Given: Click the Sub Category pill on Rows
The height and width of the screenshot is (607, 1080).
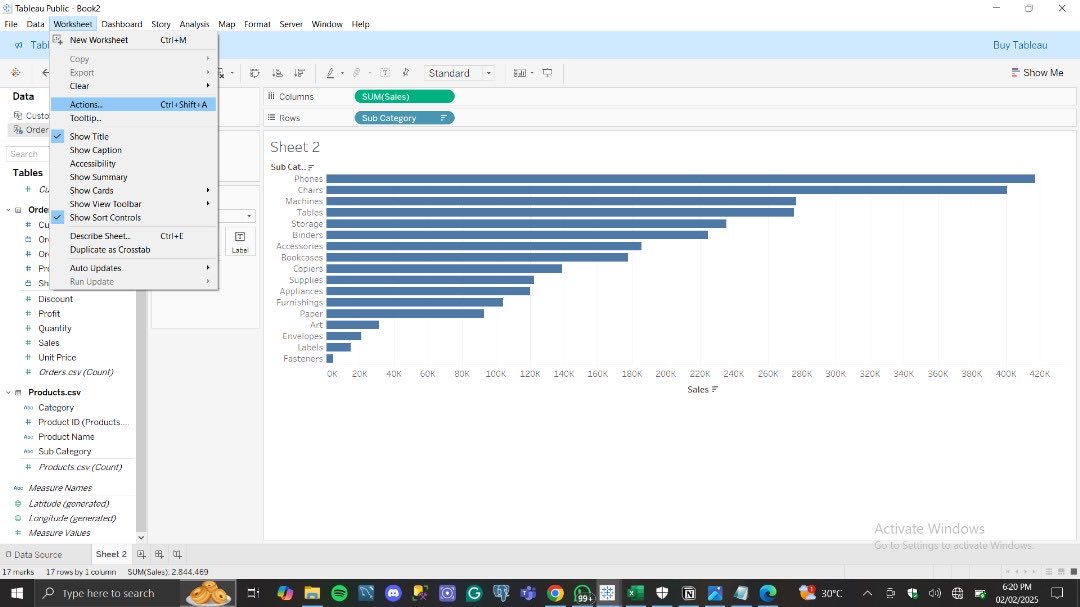Looking at the screenshot, I should coord(404,118).
